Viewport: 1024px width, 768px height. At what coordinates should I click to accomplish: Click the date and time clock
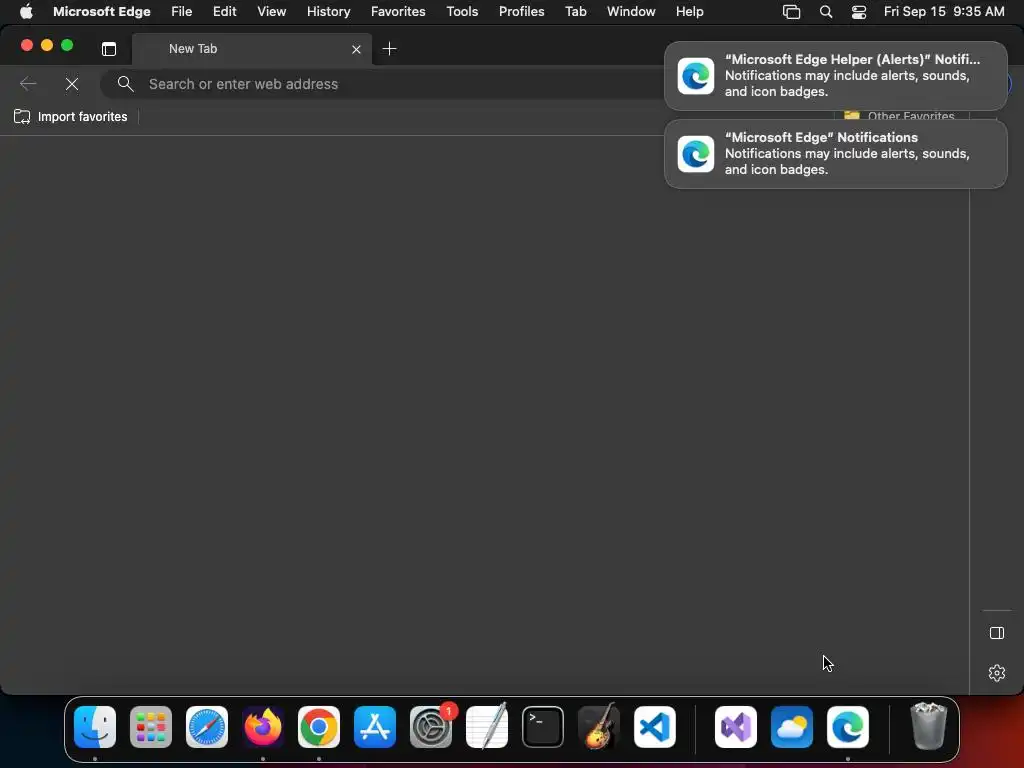[x=944, y=12]
